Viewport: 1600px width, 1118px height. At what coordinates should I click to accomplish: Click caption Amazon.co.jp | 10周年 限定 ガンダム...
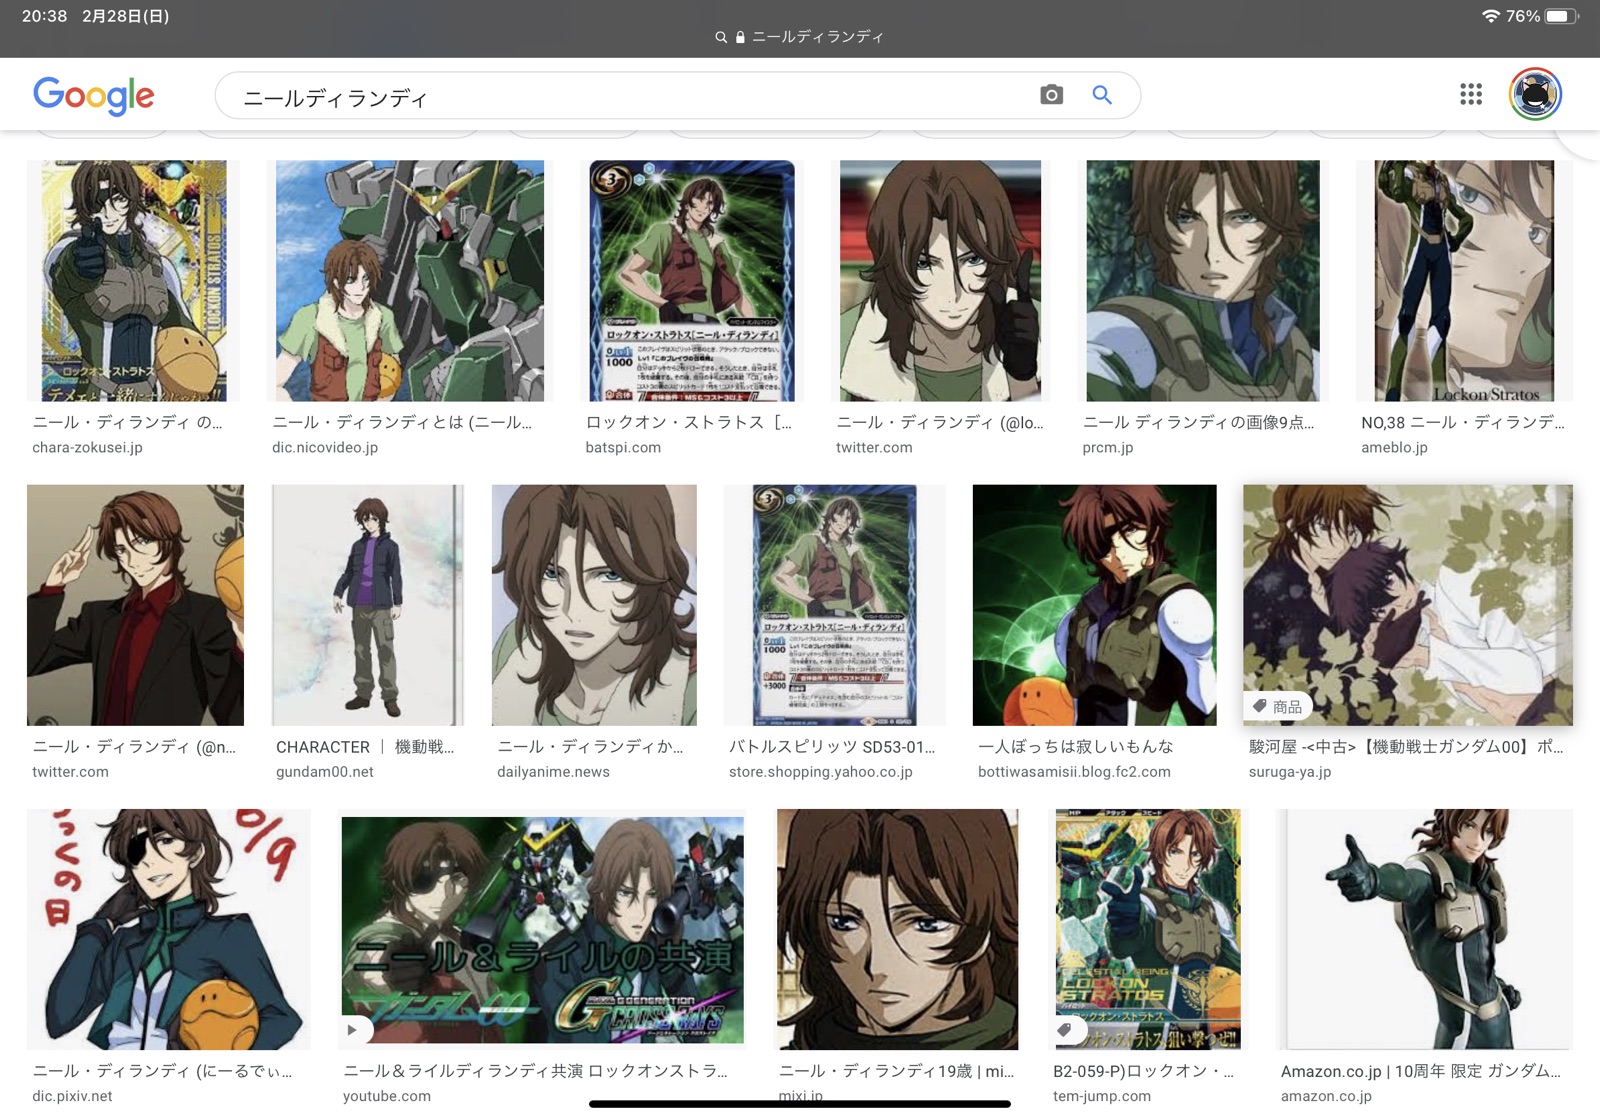tap(1421, 1070)
